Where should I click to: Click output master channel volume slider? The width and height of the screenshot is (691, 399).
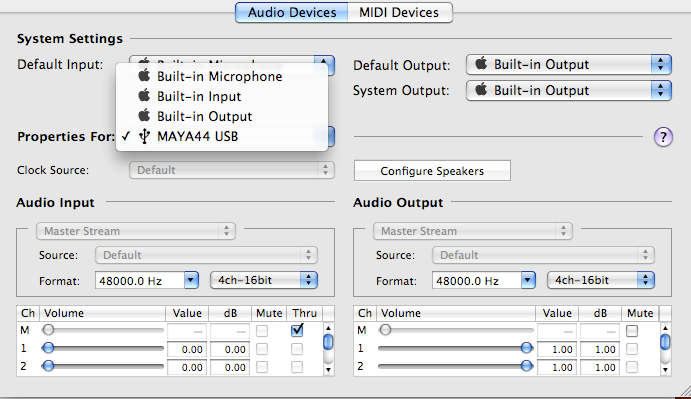coord(456,330)
